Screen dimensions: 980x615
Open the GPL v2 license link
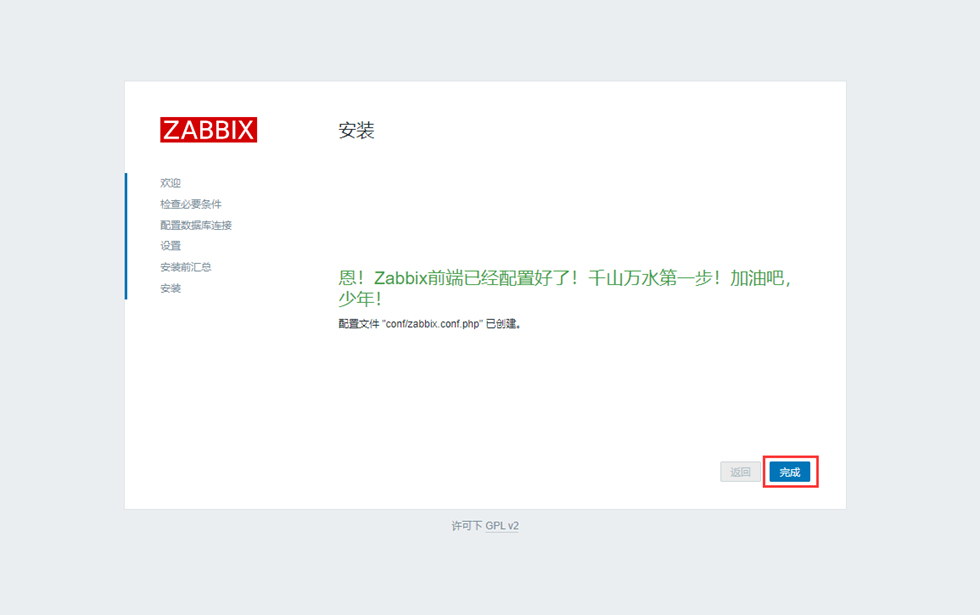click(x=502, y=526)
